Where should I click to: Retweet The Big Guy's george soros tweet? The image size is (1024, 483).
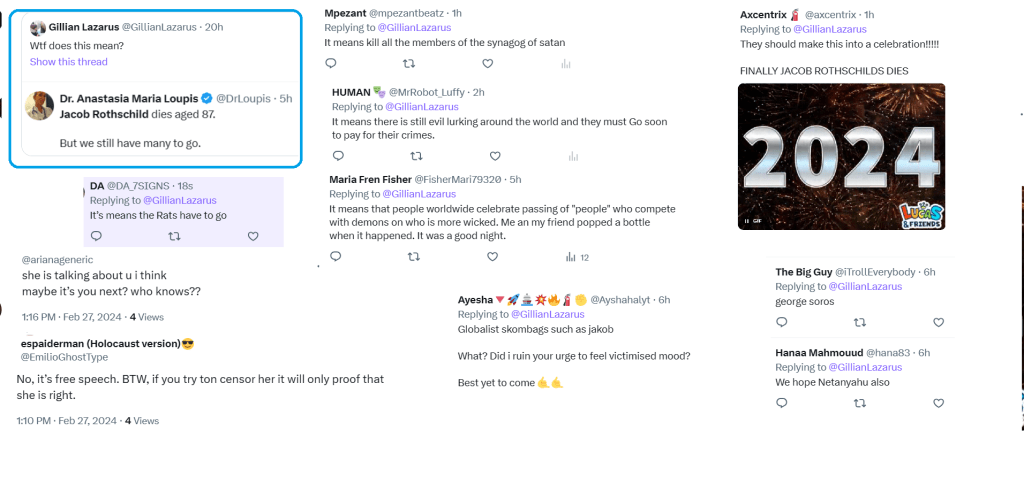tap(860, 322)
